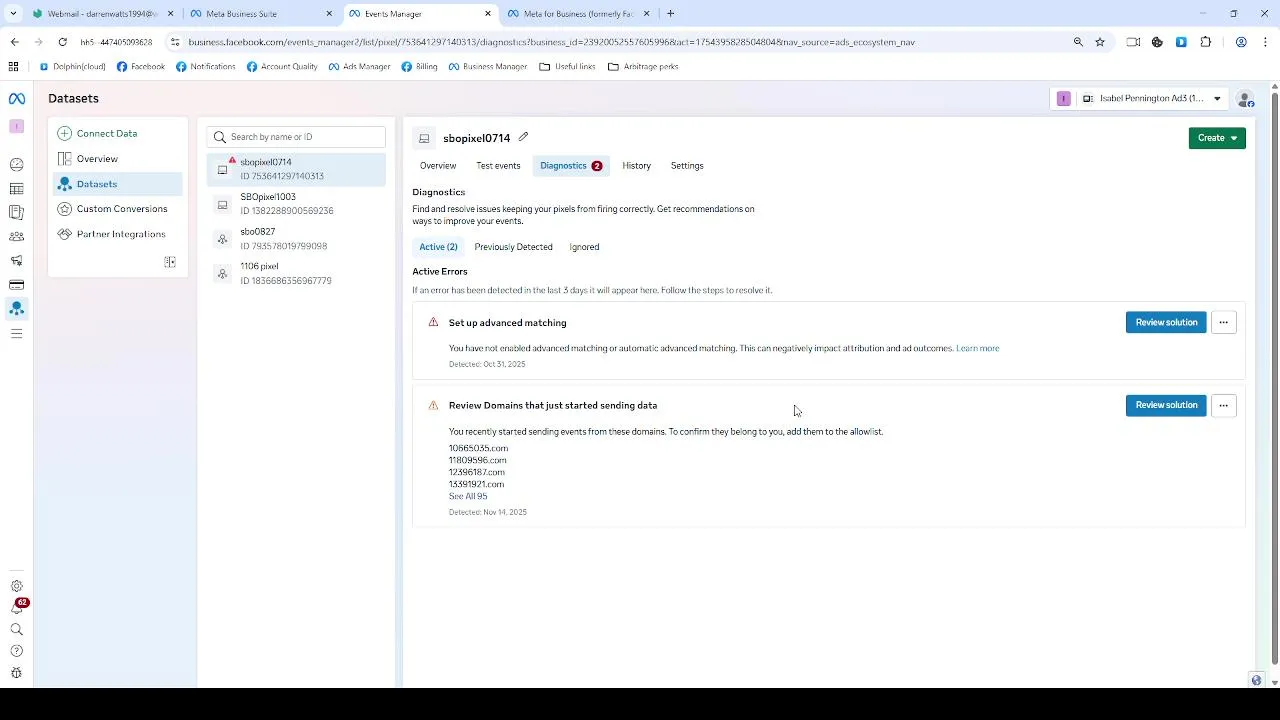Image resolution: width=1280 pixels, height=720 pixels.
Task: Follow the Learn more link
Action: pos(977,348)
